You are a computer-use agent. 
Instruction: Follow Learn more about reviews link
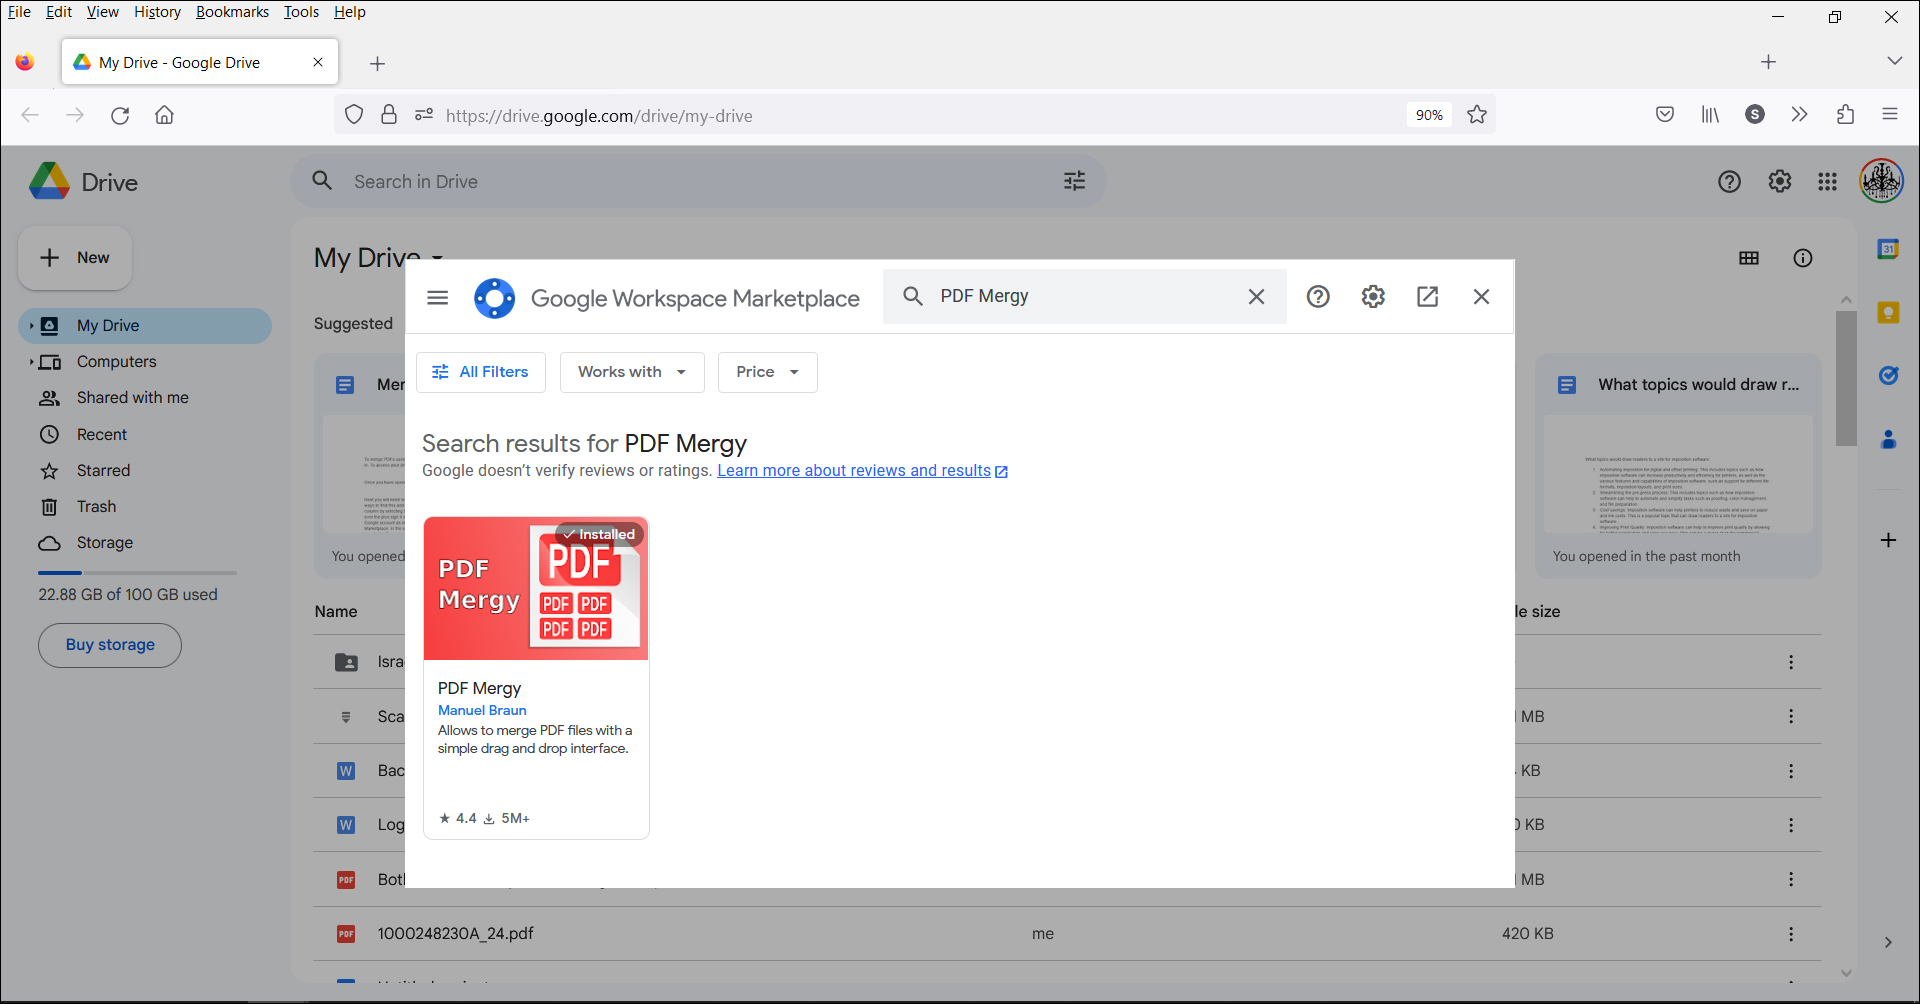tap(862, 471)
